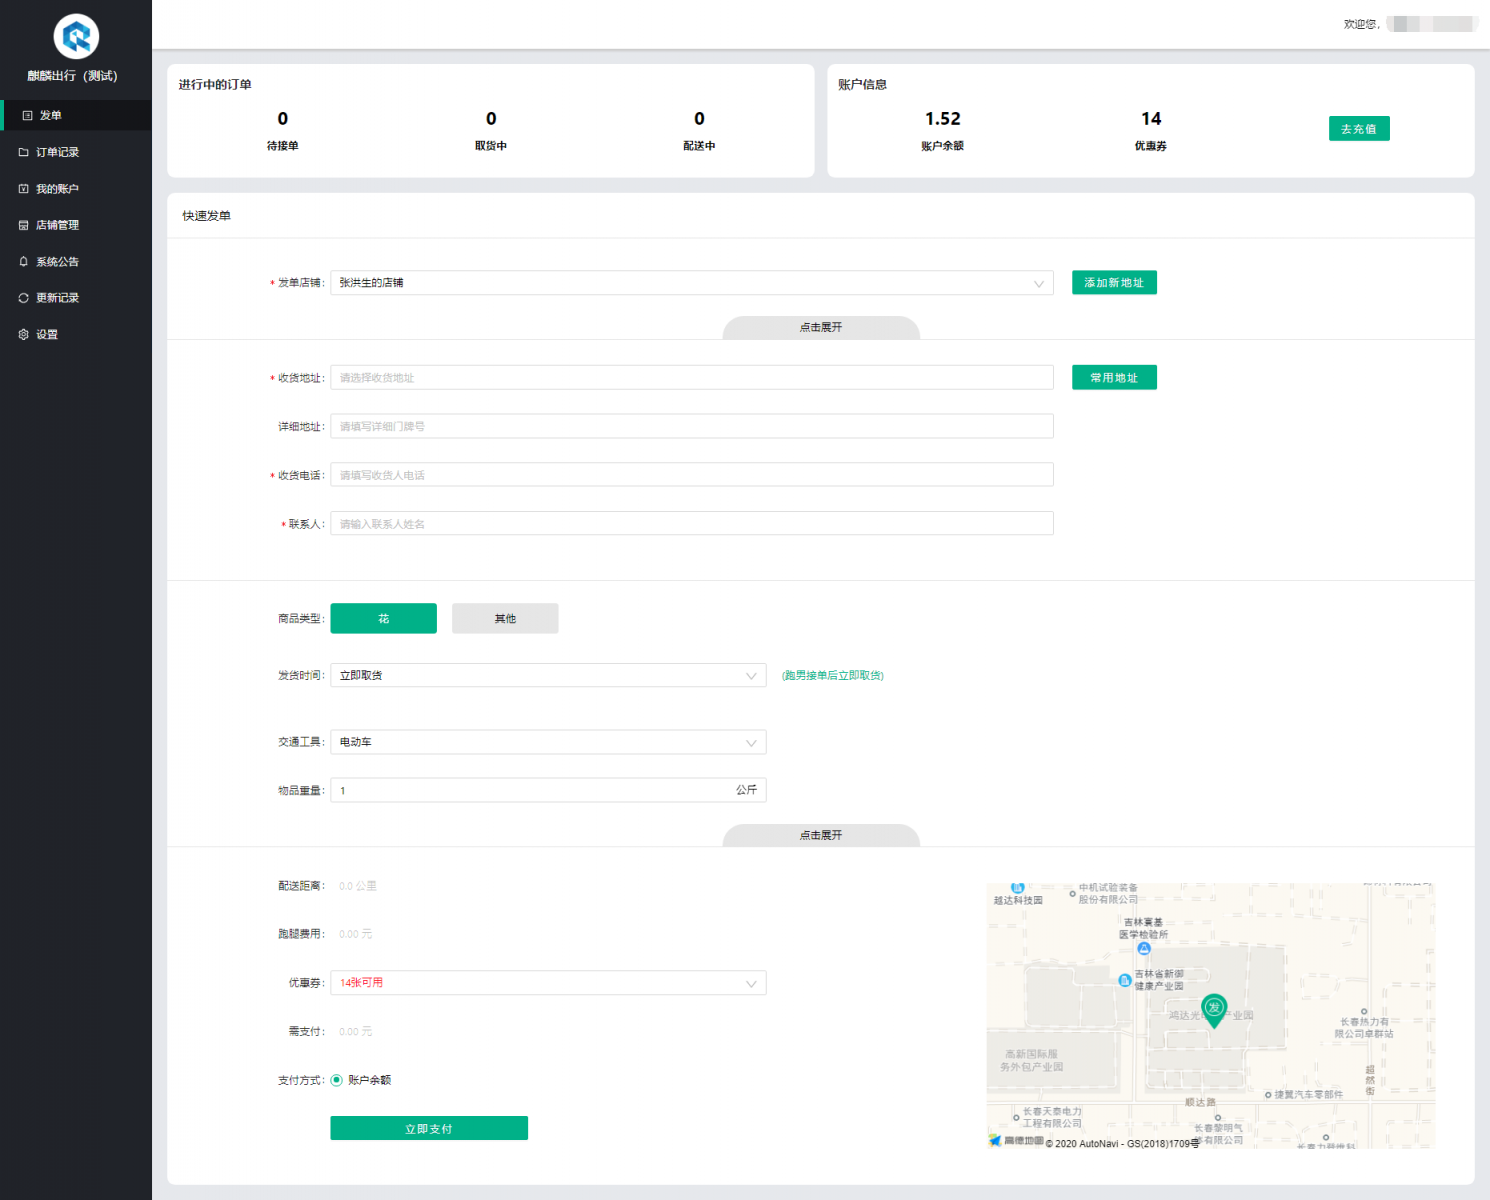Select the 账户余额 payment radio button
Viewport: 1490px width, 1200px height.
[337, 1080]
